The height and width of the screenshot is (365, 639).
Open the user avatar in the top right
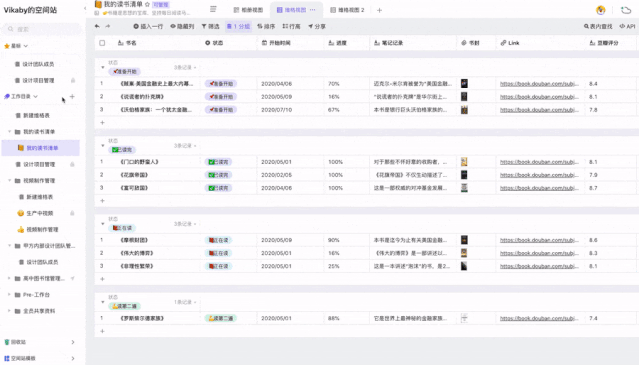(601, 10)
